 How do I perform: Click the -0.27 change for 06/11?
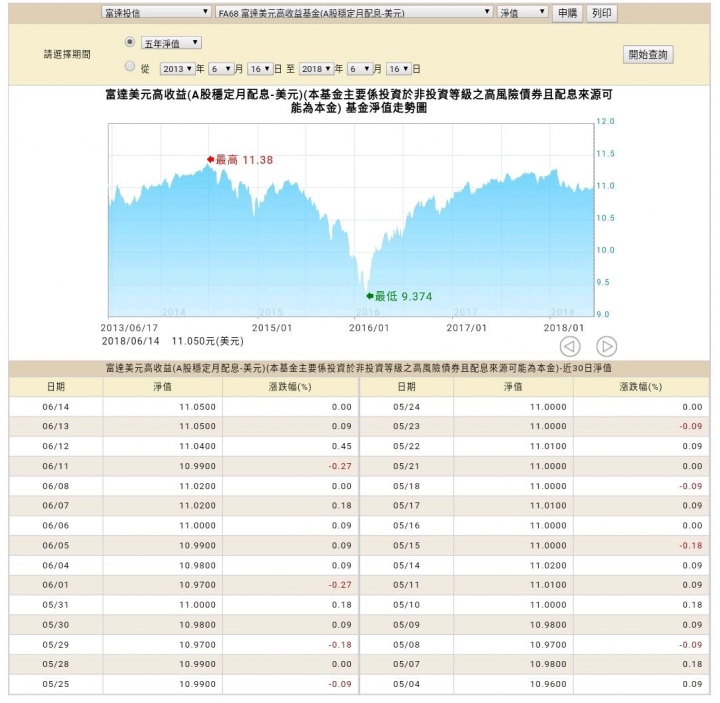click(x=340, y=466)
